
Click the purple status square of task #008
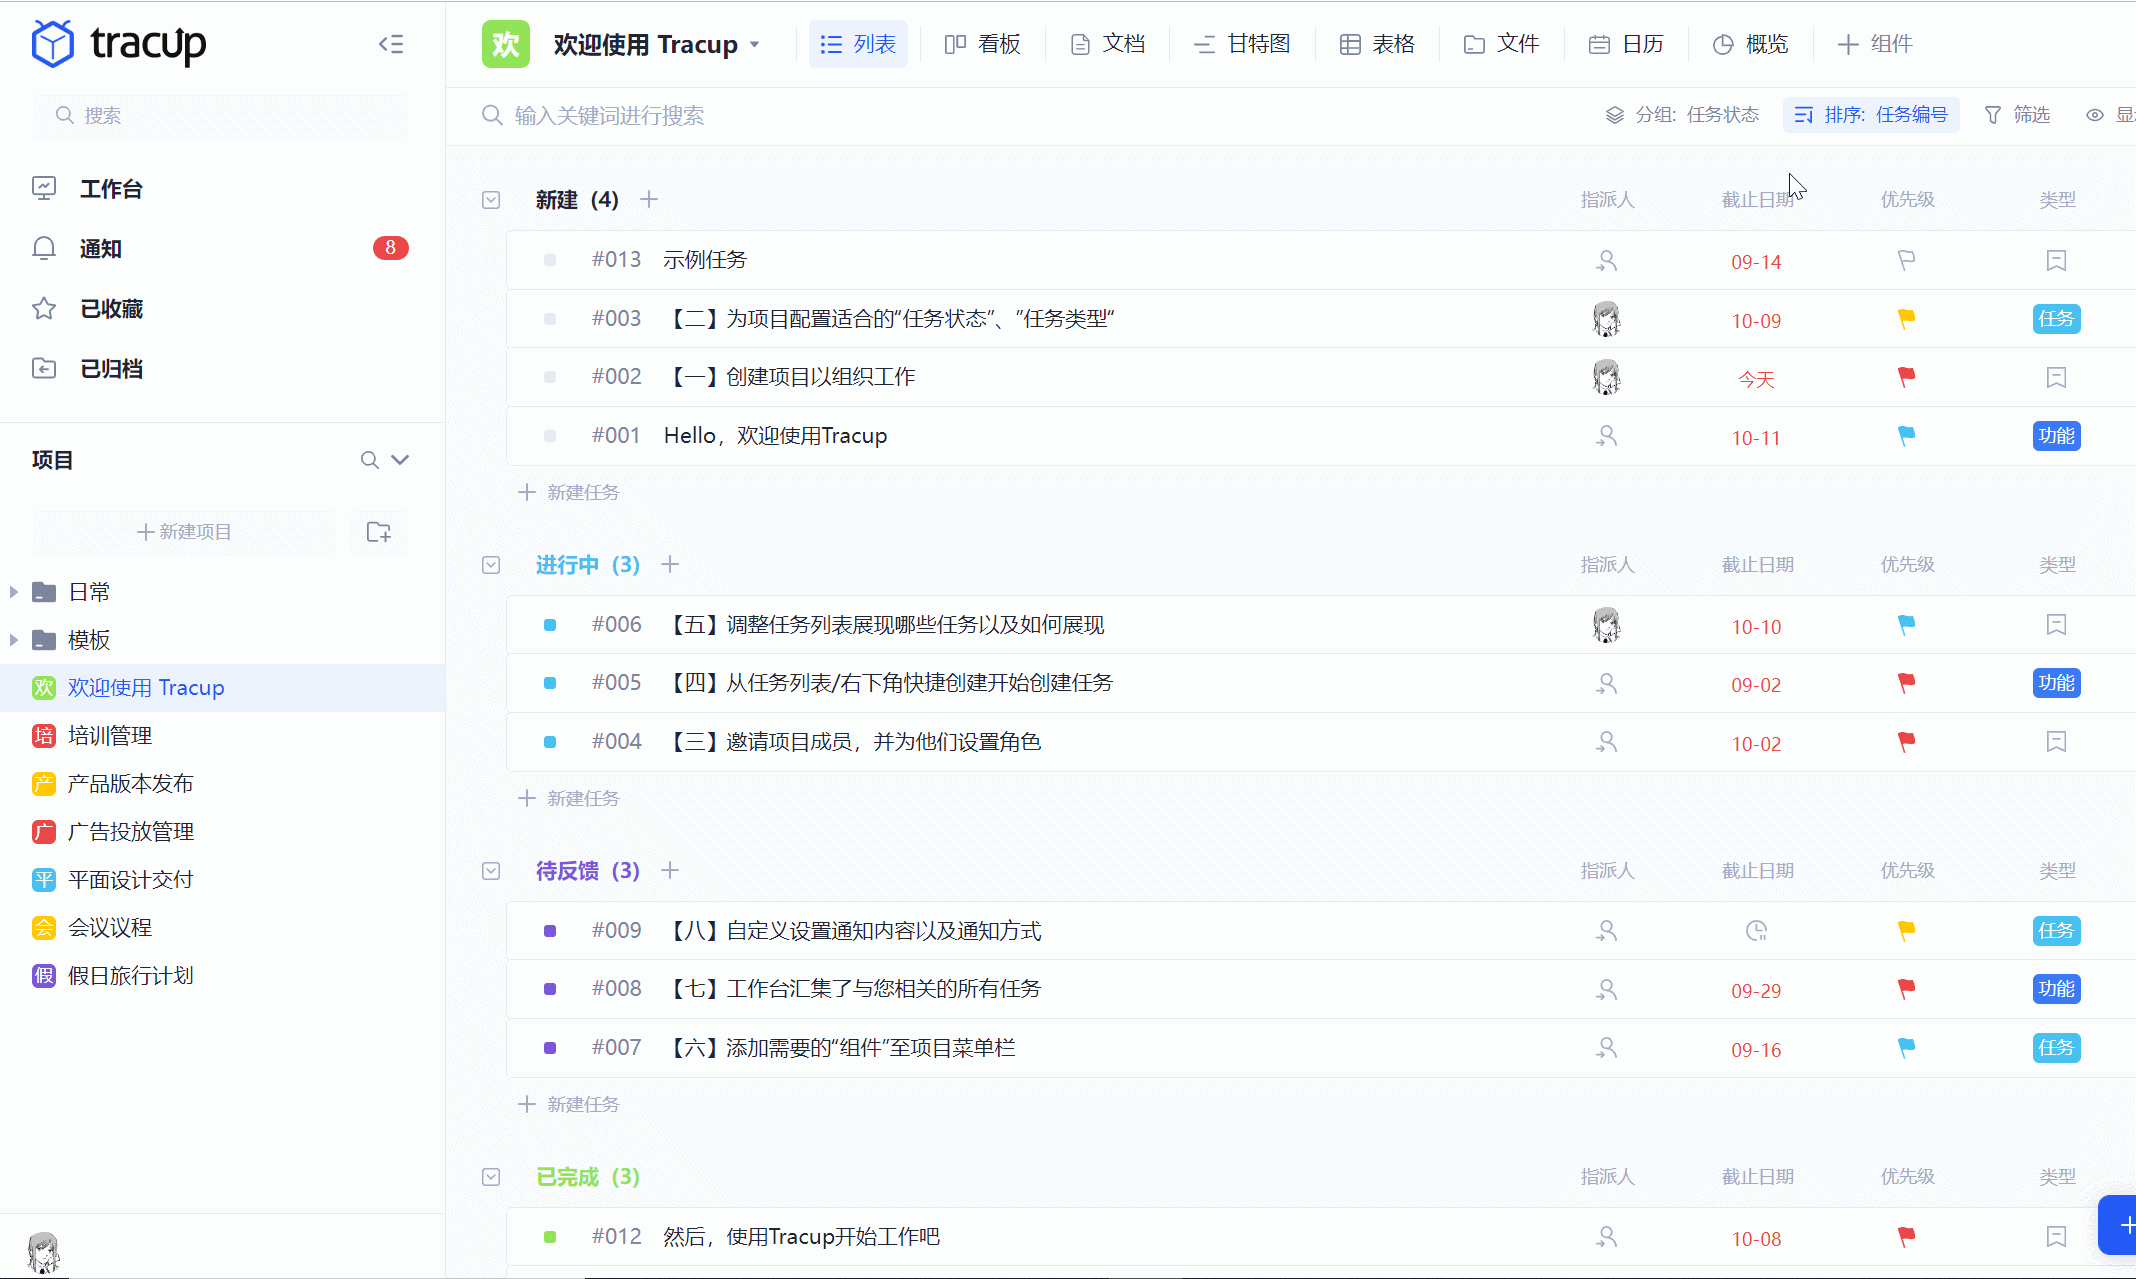550,989
